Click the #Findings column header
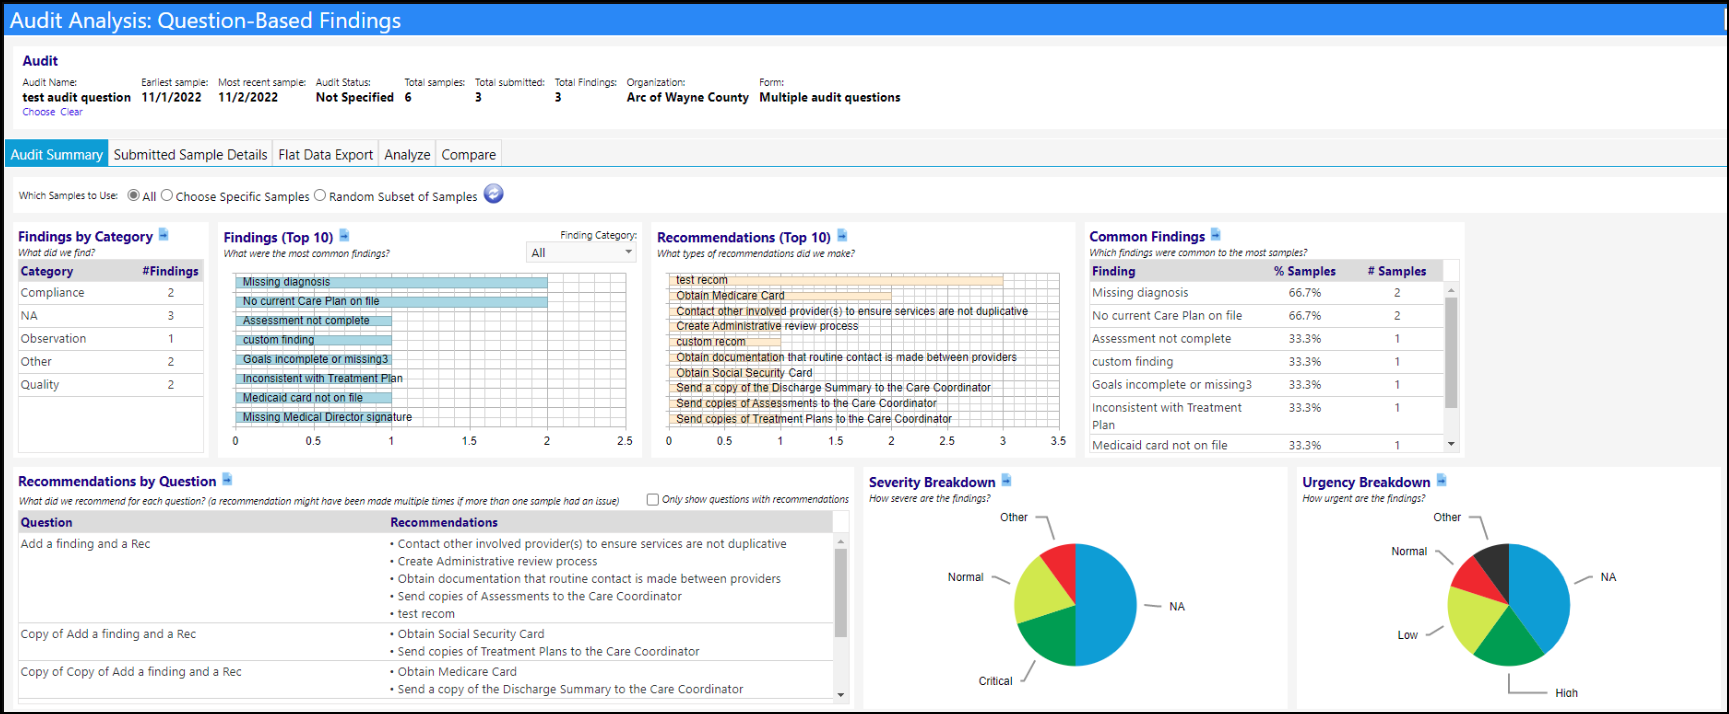Viewport: 1729px width, 714px height. pos(170,271)
